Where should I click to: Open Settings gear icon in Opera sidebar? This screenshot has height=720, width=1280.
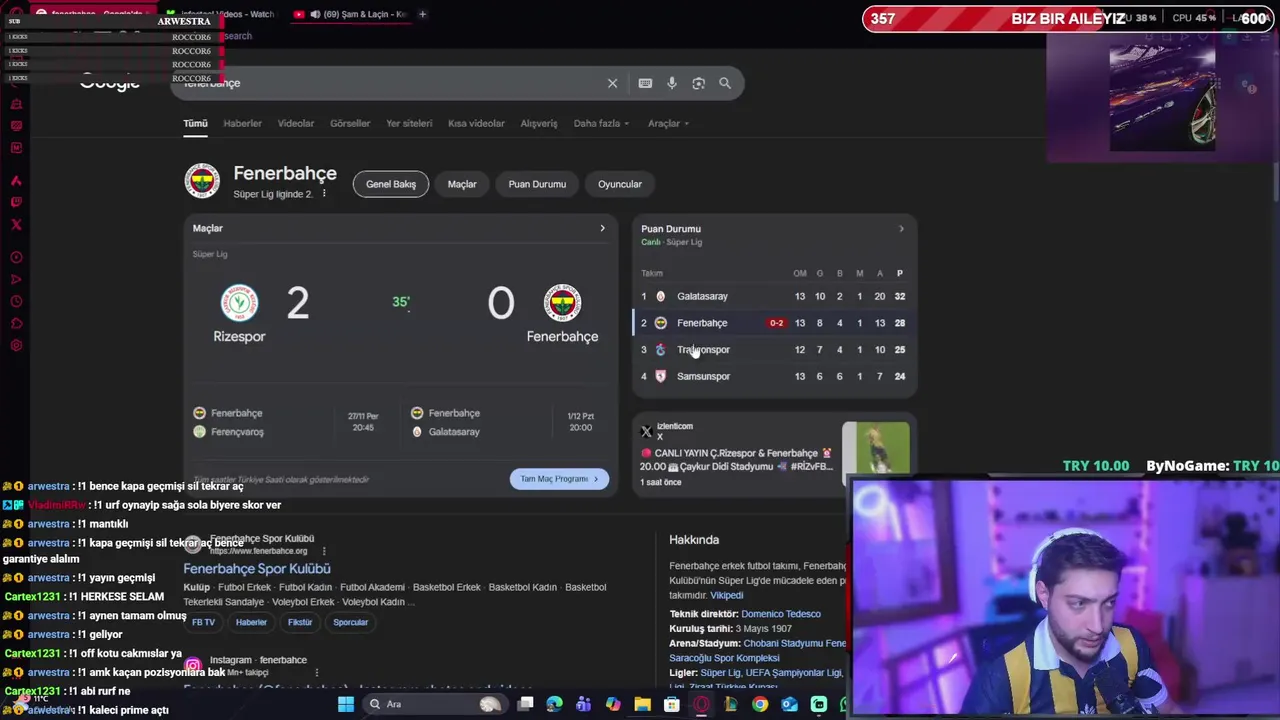coord(16,345)
